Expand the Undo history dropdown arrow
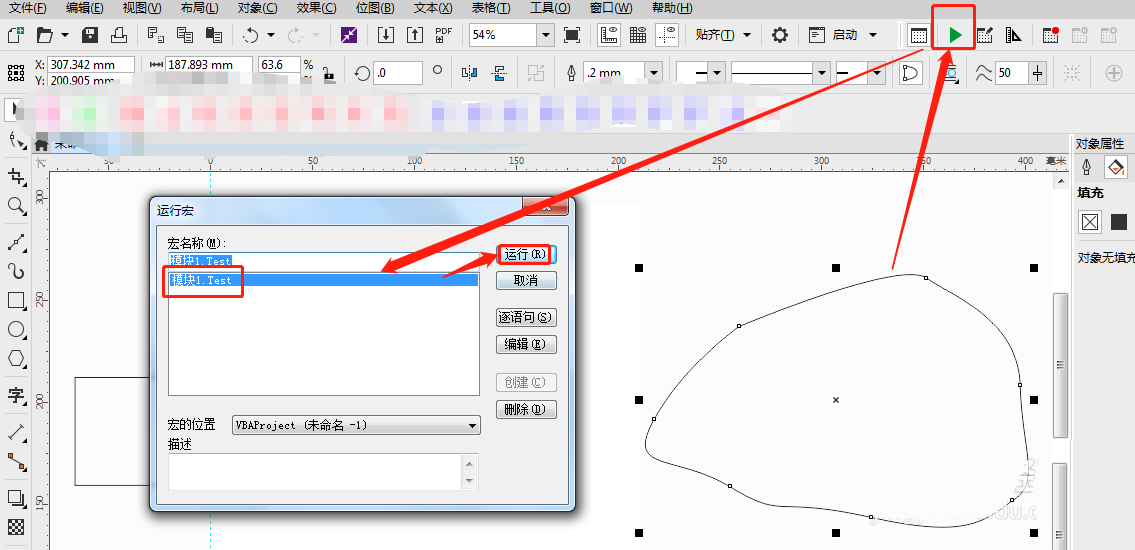The image size is (1135, 550). click(271, 35)
